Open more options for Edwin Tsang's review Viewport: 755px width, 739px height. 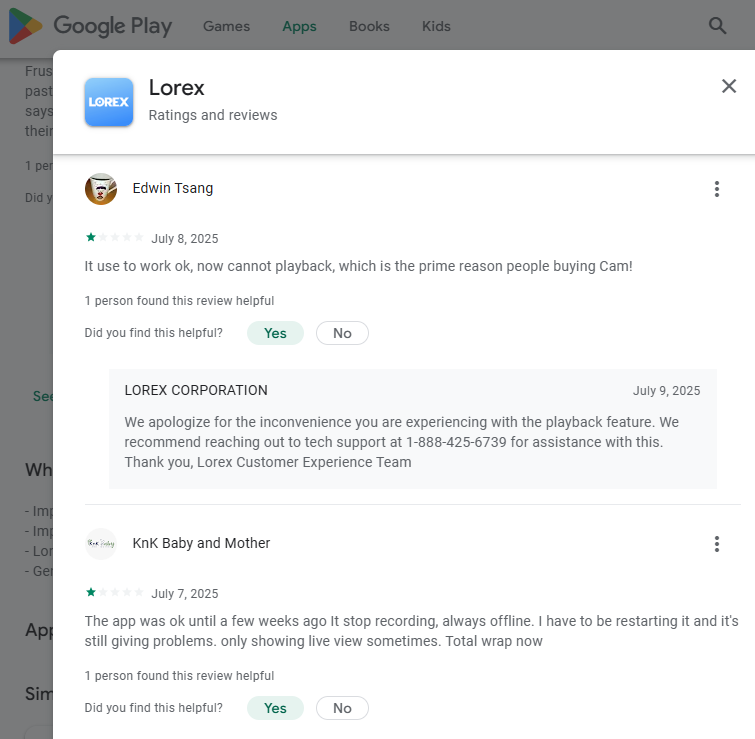point(716,189)
